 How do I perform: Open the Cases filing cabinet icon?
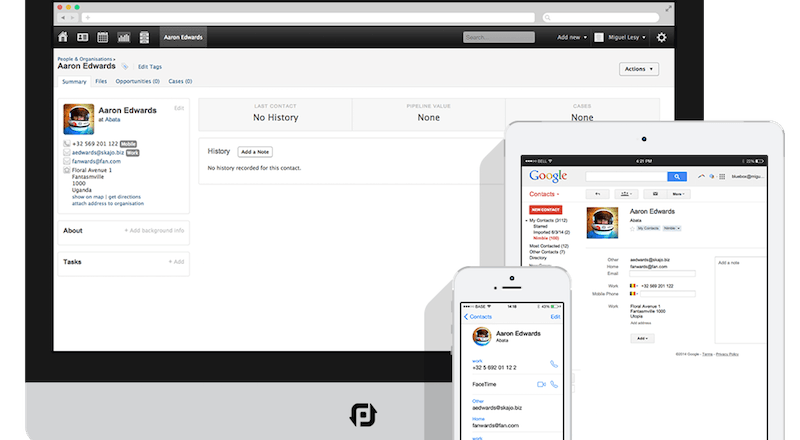coord(144,37)
